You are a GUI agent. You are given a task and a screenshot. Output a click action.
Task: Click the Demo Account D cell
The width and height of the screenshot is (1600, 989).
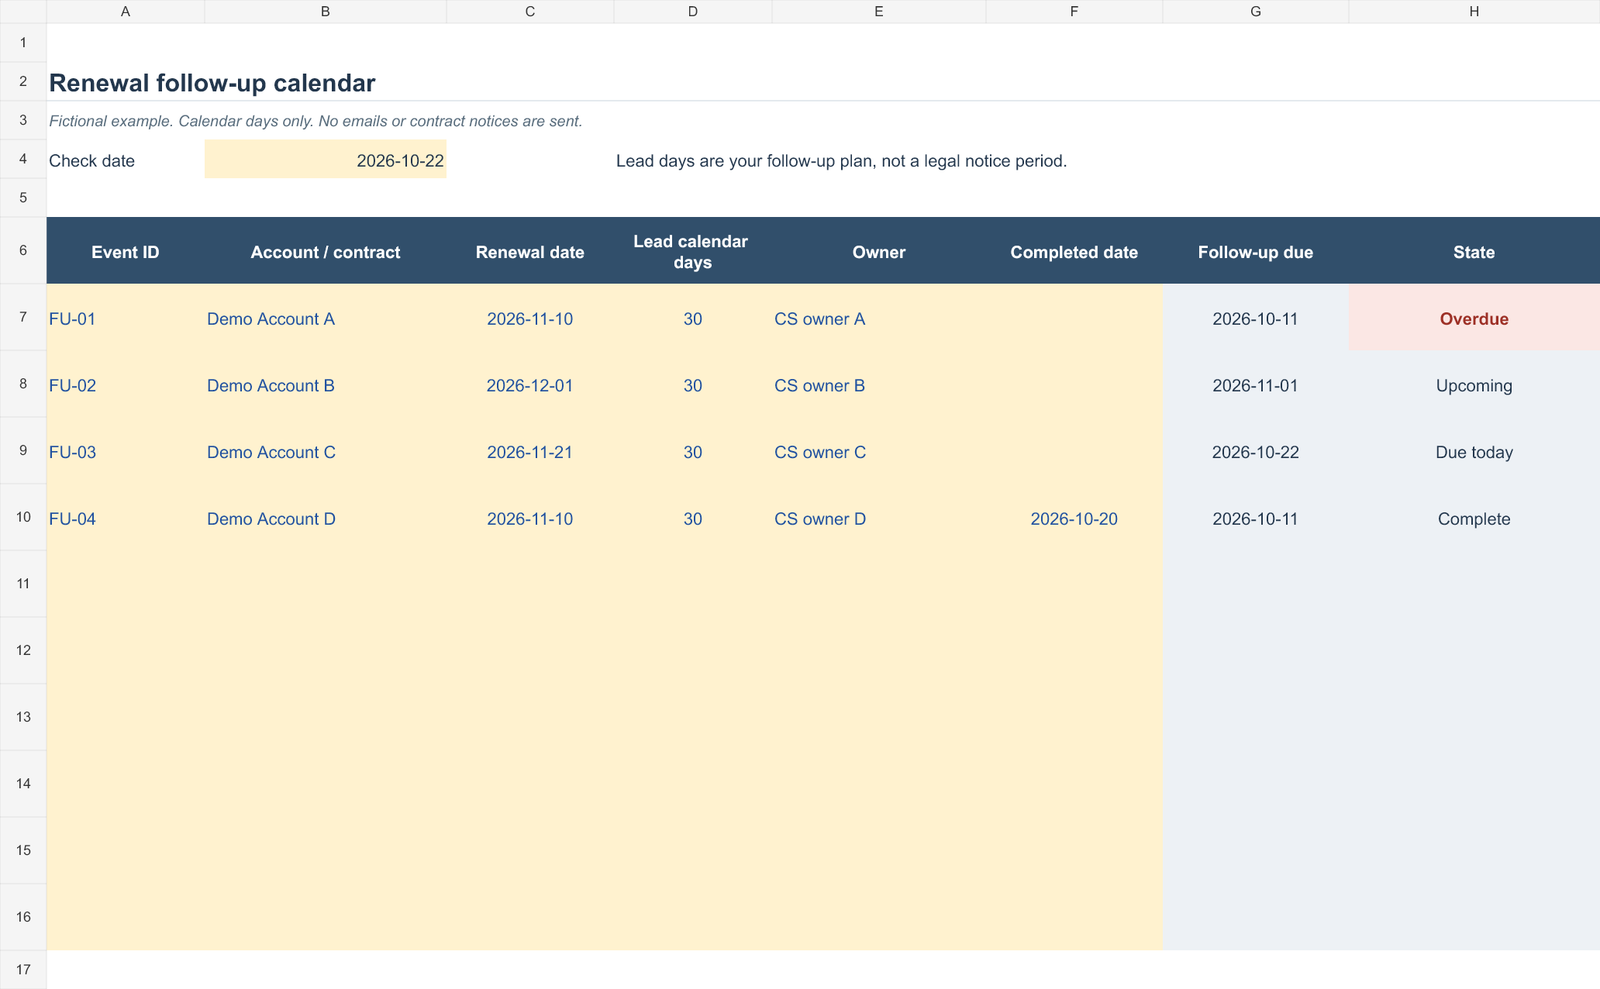(x=325, y=518)
